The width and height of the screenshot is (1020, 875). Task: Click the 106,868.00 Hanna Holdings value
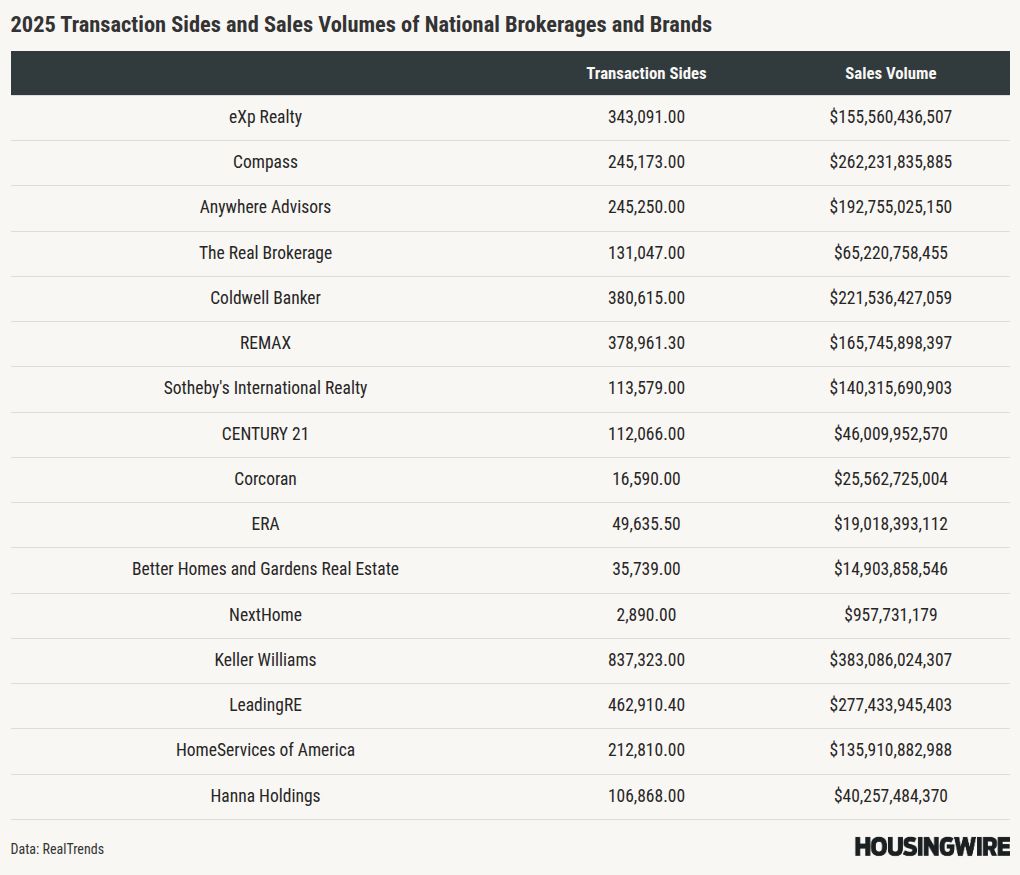click(646, 796)
